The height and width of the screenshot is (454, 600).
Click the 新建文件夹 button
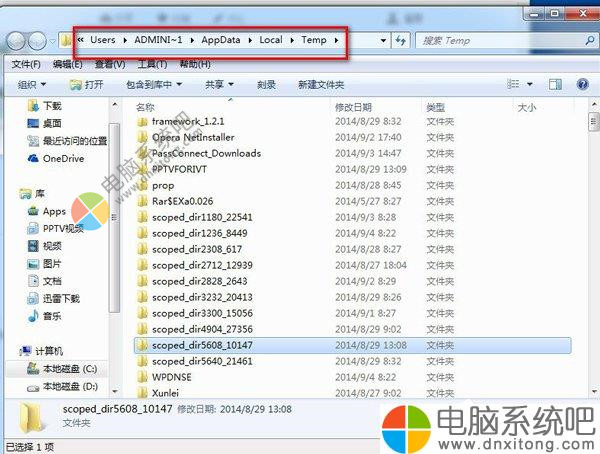[x=320, y=85]
